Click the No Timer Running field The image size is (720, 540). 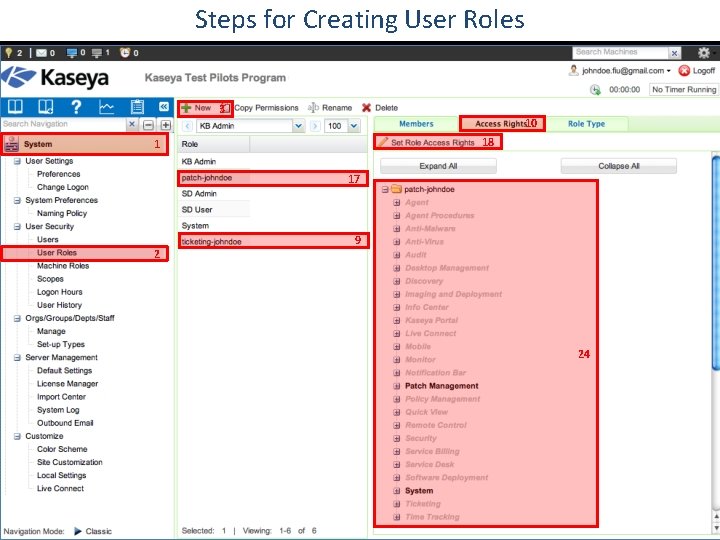[684, 90]
